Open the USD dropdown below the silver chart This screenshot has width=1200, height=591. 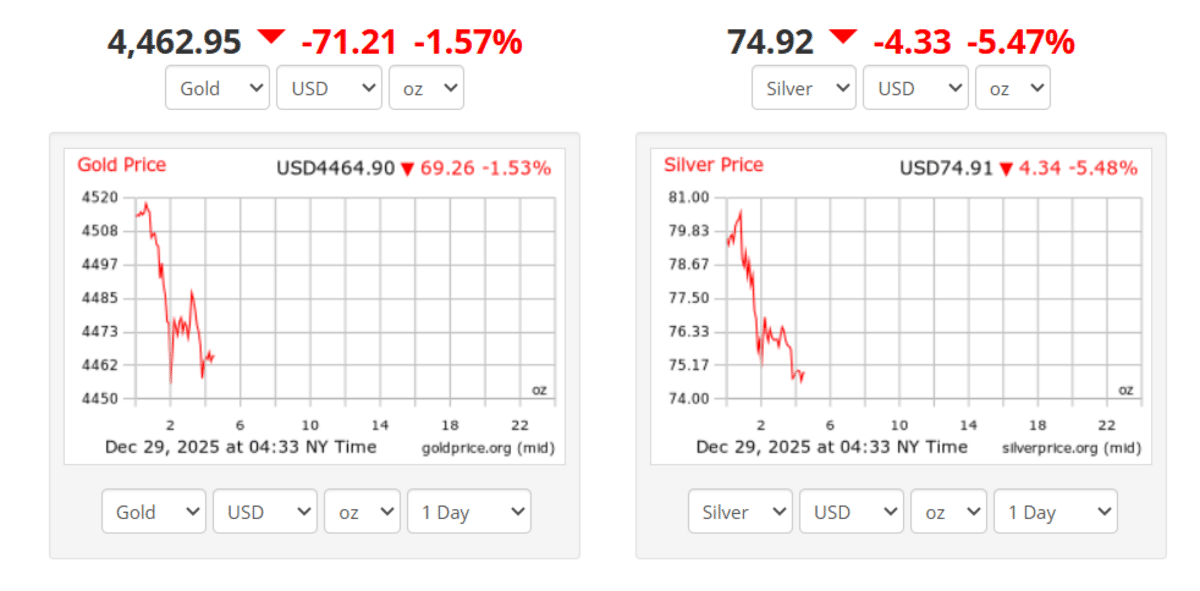coord(851,511)
